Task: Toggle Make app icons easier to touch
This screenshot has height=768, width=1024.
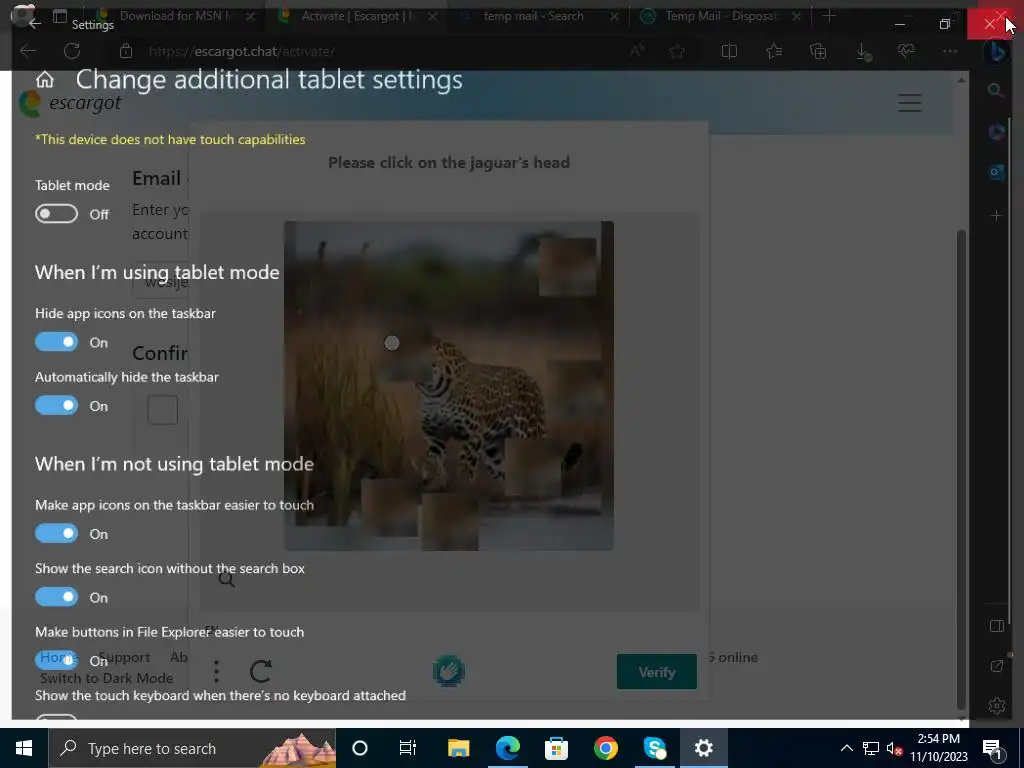Action: [x=56, y=534]
